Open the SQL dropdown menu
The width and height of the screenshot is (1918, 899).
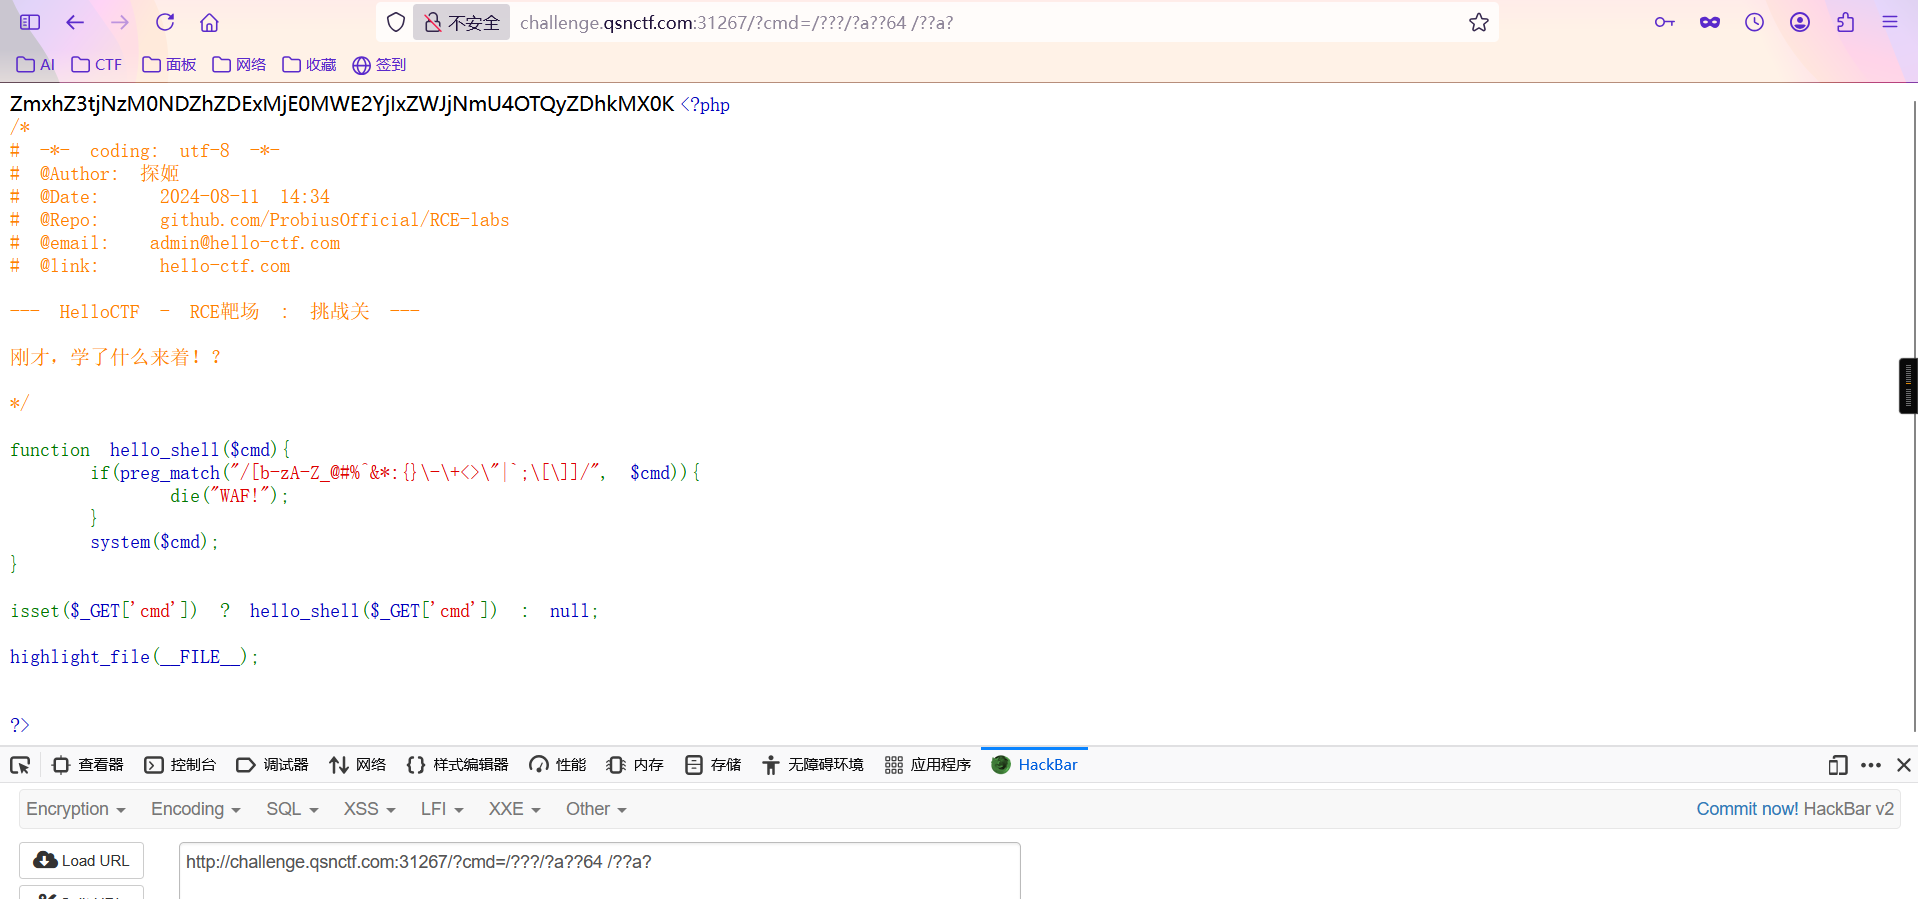pyautogui.click(x=291, y=809)
